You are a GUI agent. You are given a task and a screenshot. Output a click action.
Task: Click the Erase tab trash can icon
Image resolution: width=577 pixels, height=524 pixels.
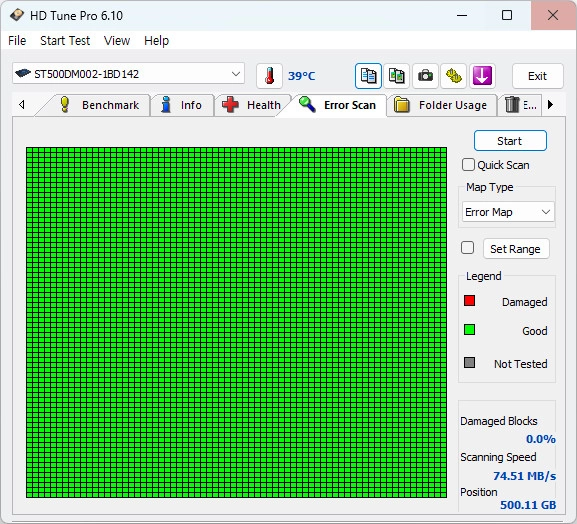click(x=512, y=105)
